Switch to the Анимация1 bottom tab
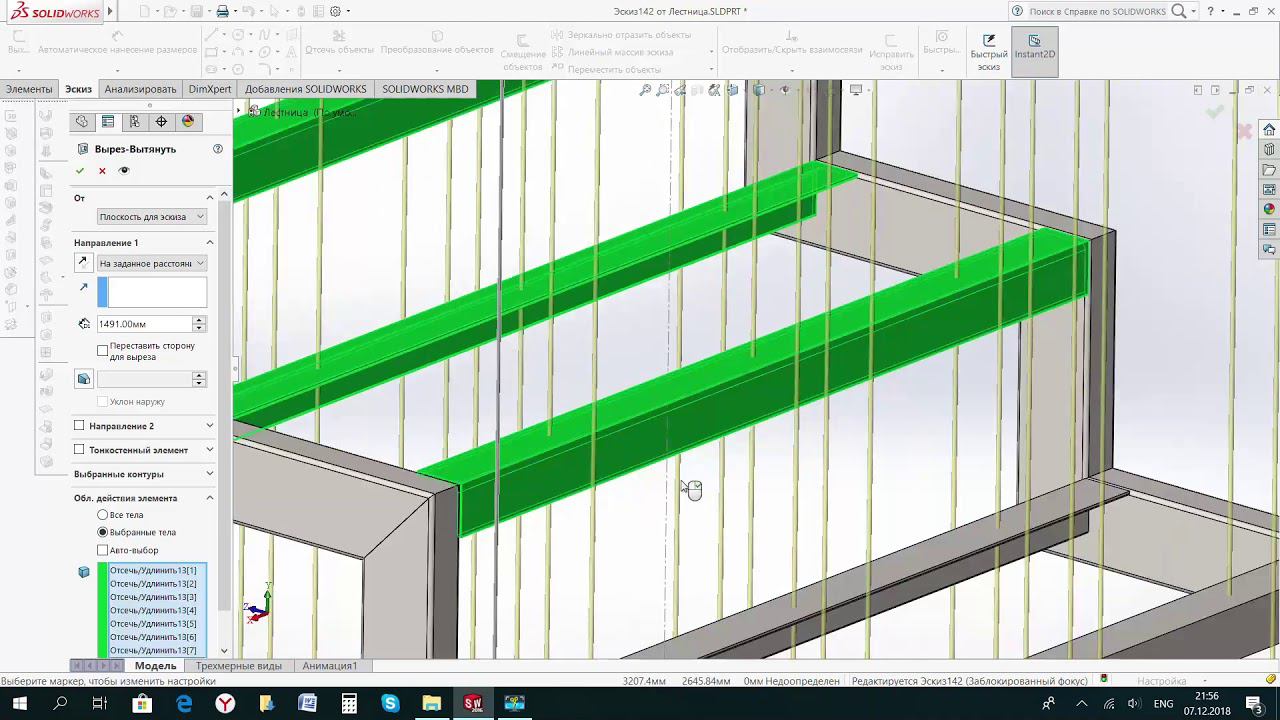 pyautogui.click(x=330, y=666)
